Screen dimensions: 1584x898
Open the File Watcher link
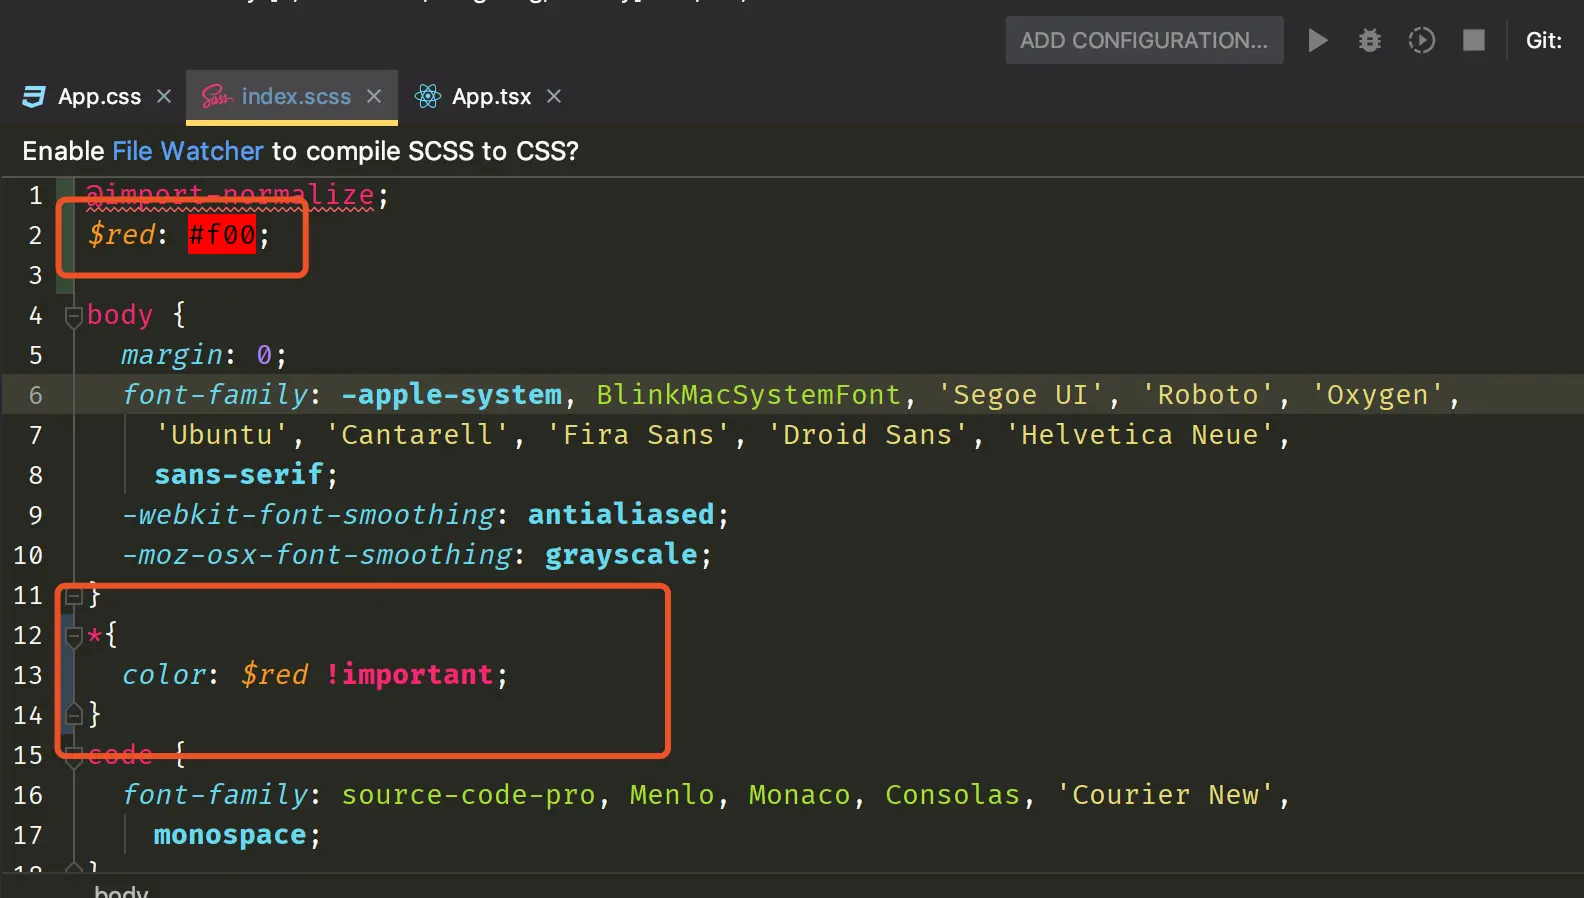187,151
